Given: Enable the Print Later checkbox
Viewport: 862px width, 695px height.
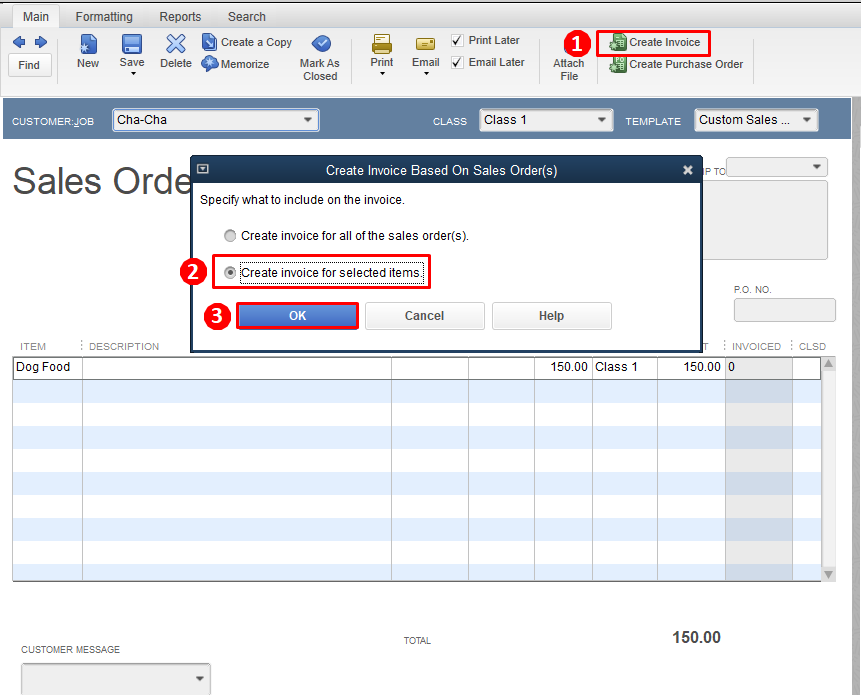Looking at the screenshot, I should point(457,40).
